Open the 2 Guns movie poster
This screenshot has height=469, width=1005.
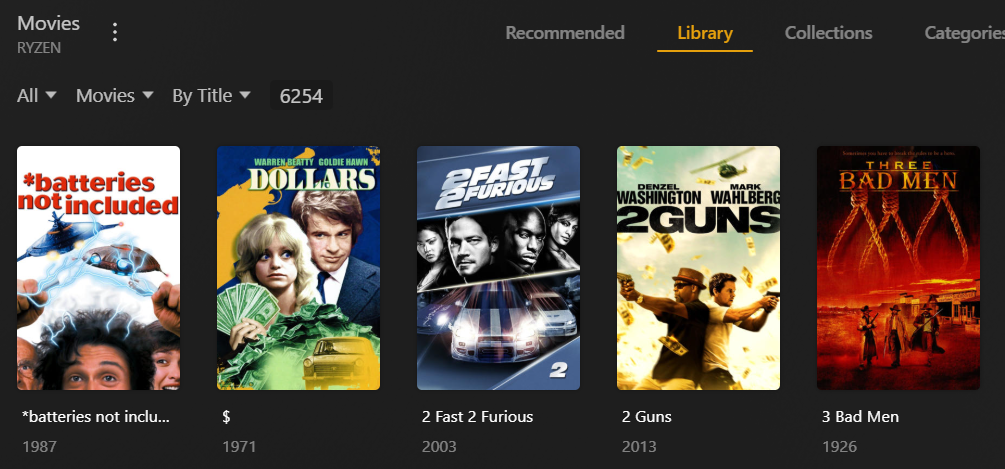698,268
